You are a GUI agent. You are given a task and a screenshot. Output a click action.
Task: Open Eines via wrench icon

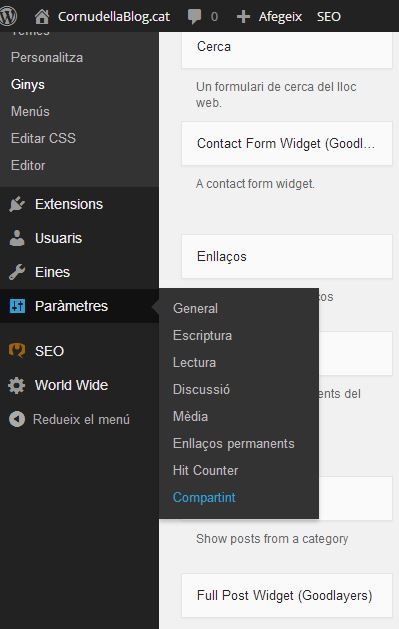pos(16,272)
